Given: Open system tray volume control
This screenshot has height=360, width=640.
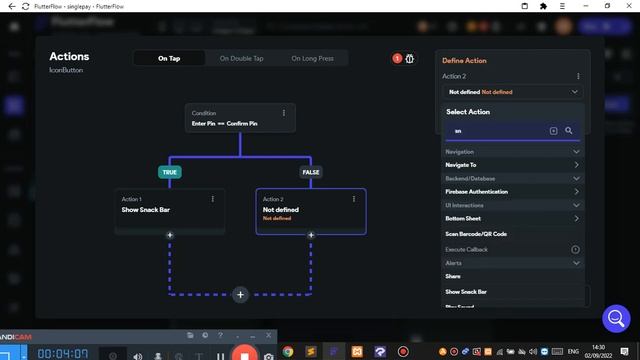Looking at the screenshot, I should 533,351.
